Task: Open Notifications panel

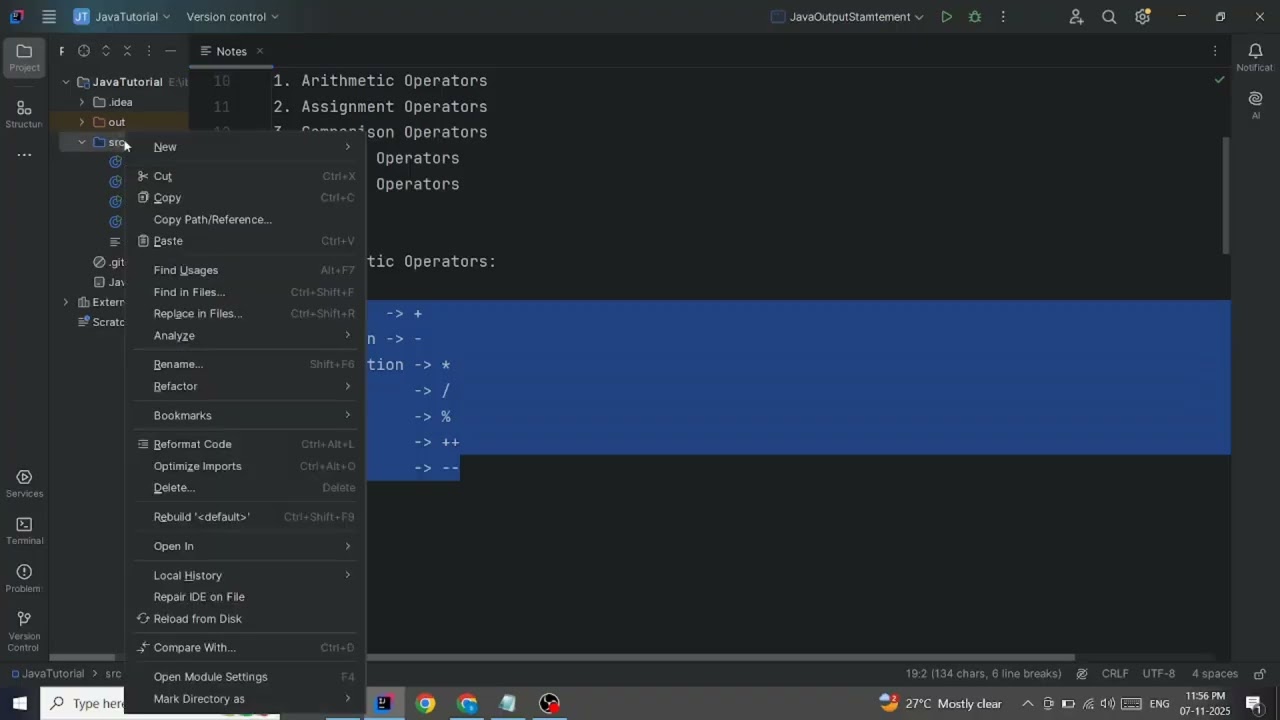Action: (x=1255, y=58)
